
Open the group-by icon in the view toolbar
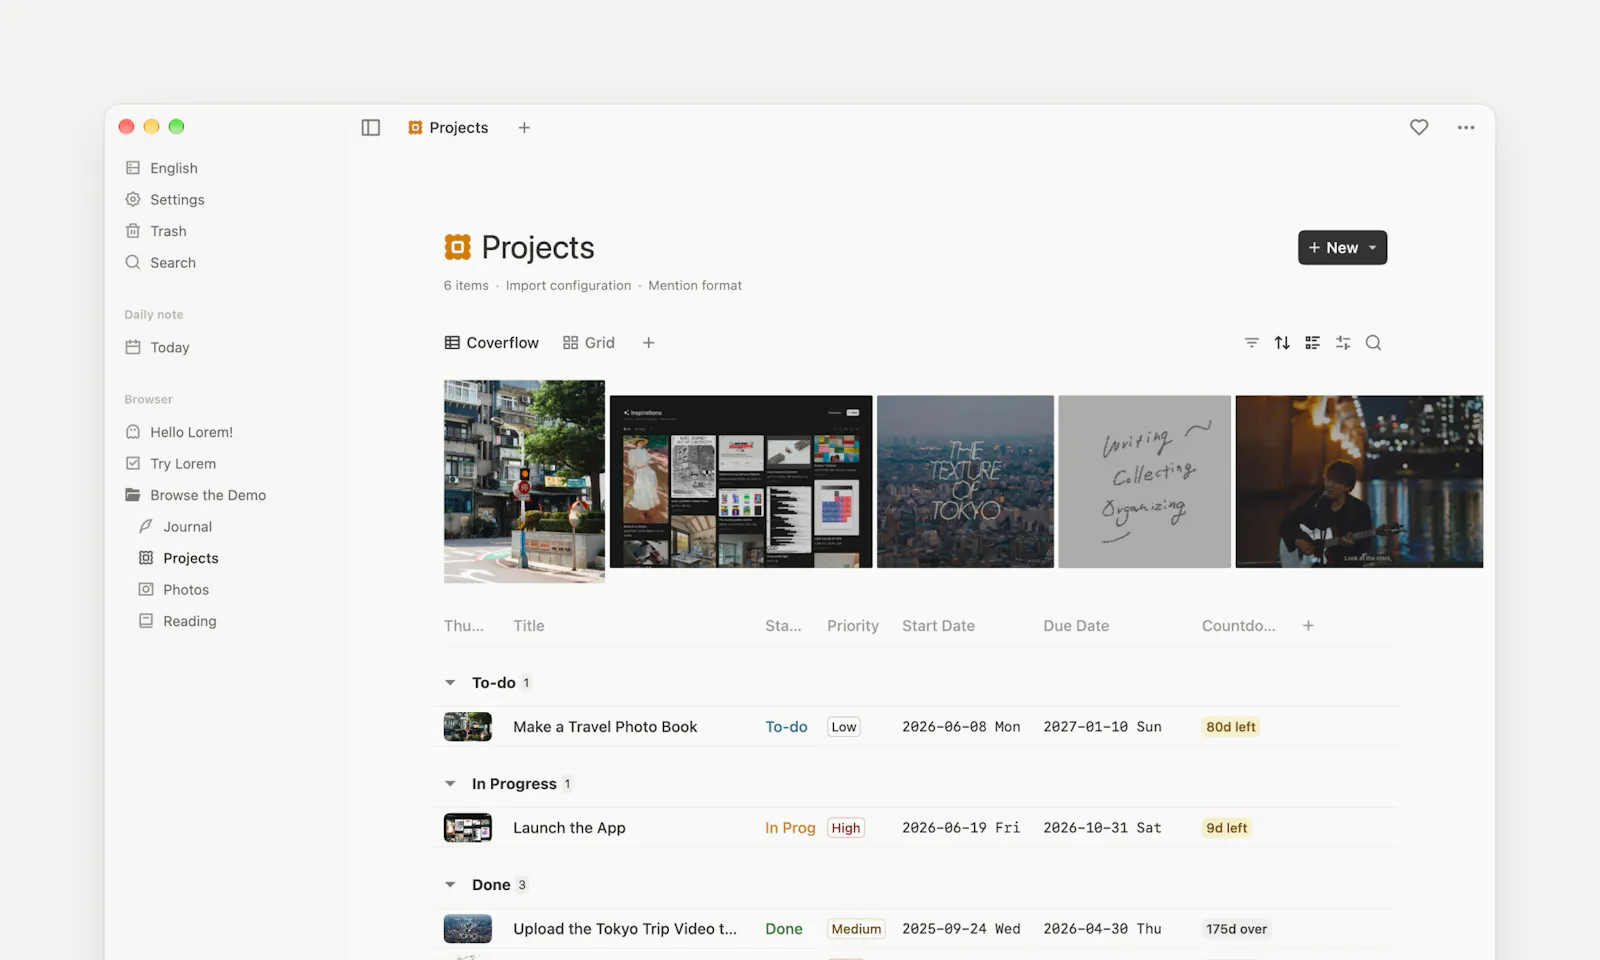(1313, 343)
